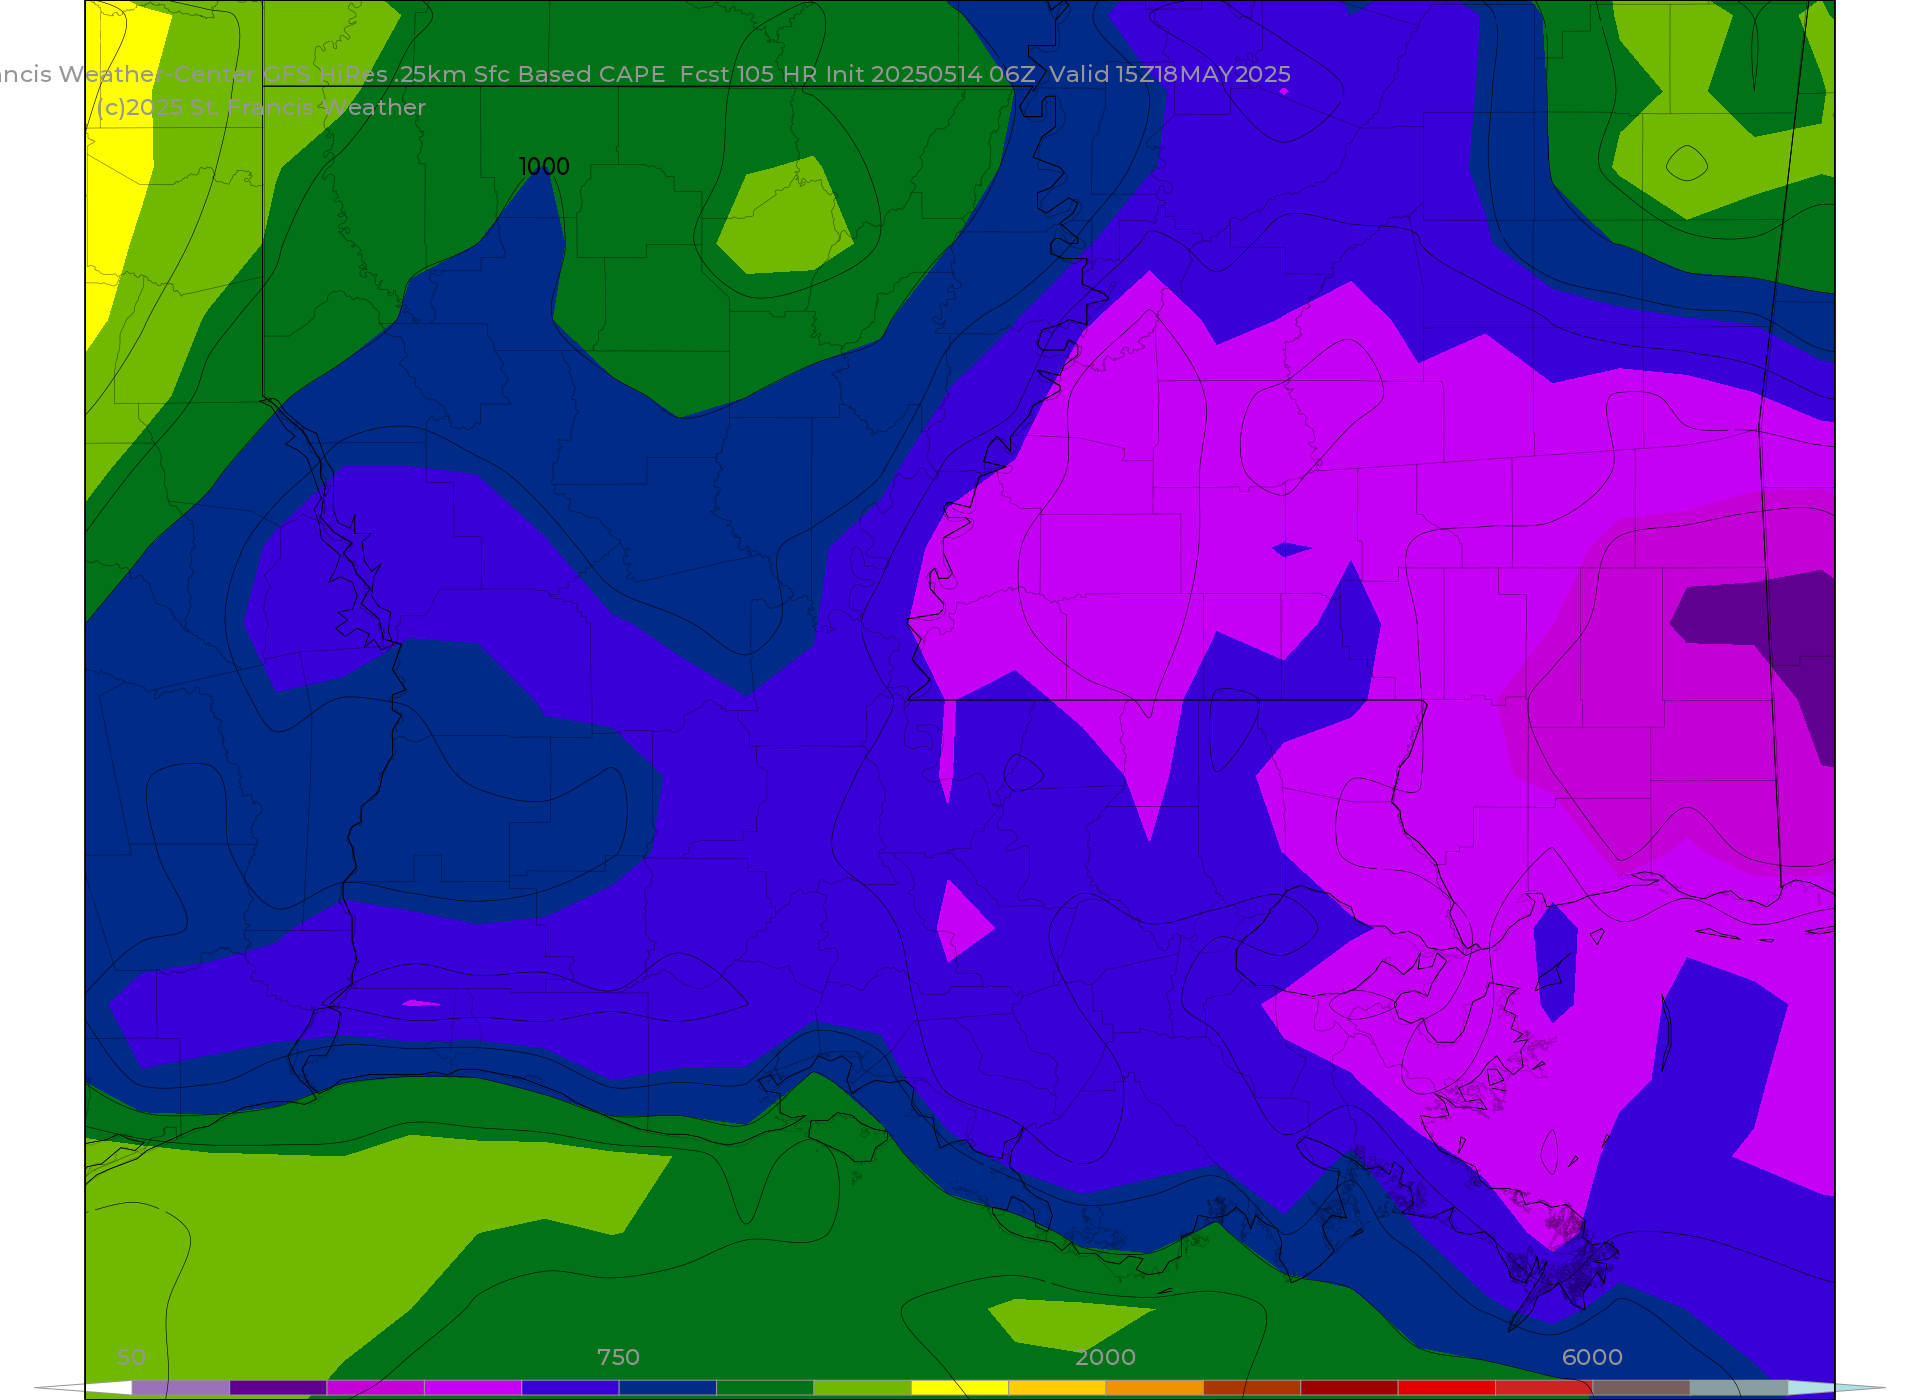
Task: Click the bright violet legend swatch
Action: point(473,1388)
